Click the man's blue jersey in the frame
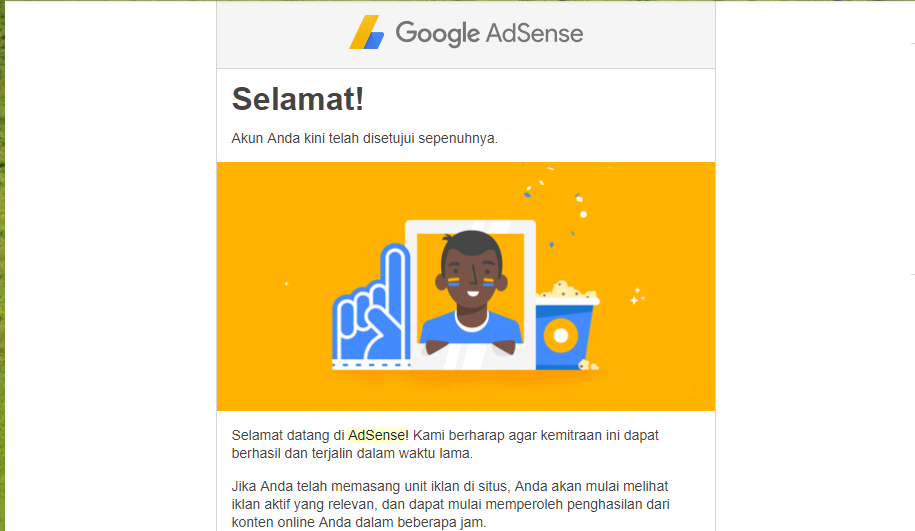This screenshot has height=531, width=915. tap(471, 329)
